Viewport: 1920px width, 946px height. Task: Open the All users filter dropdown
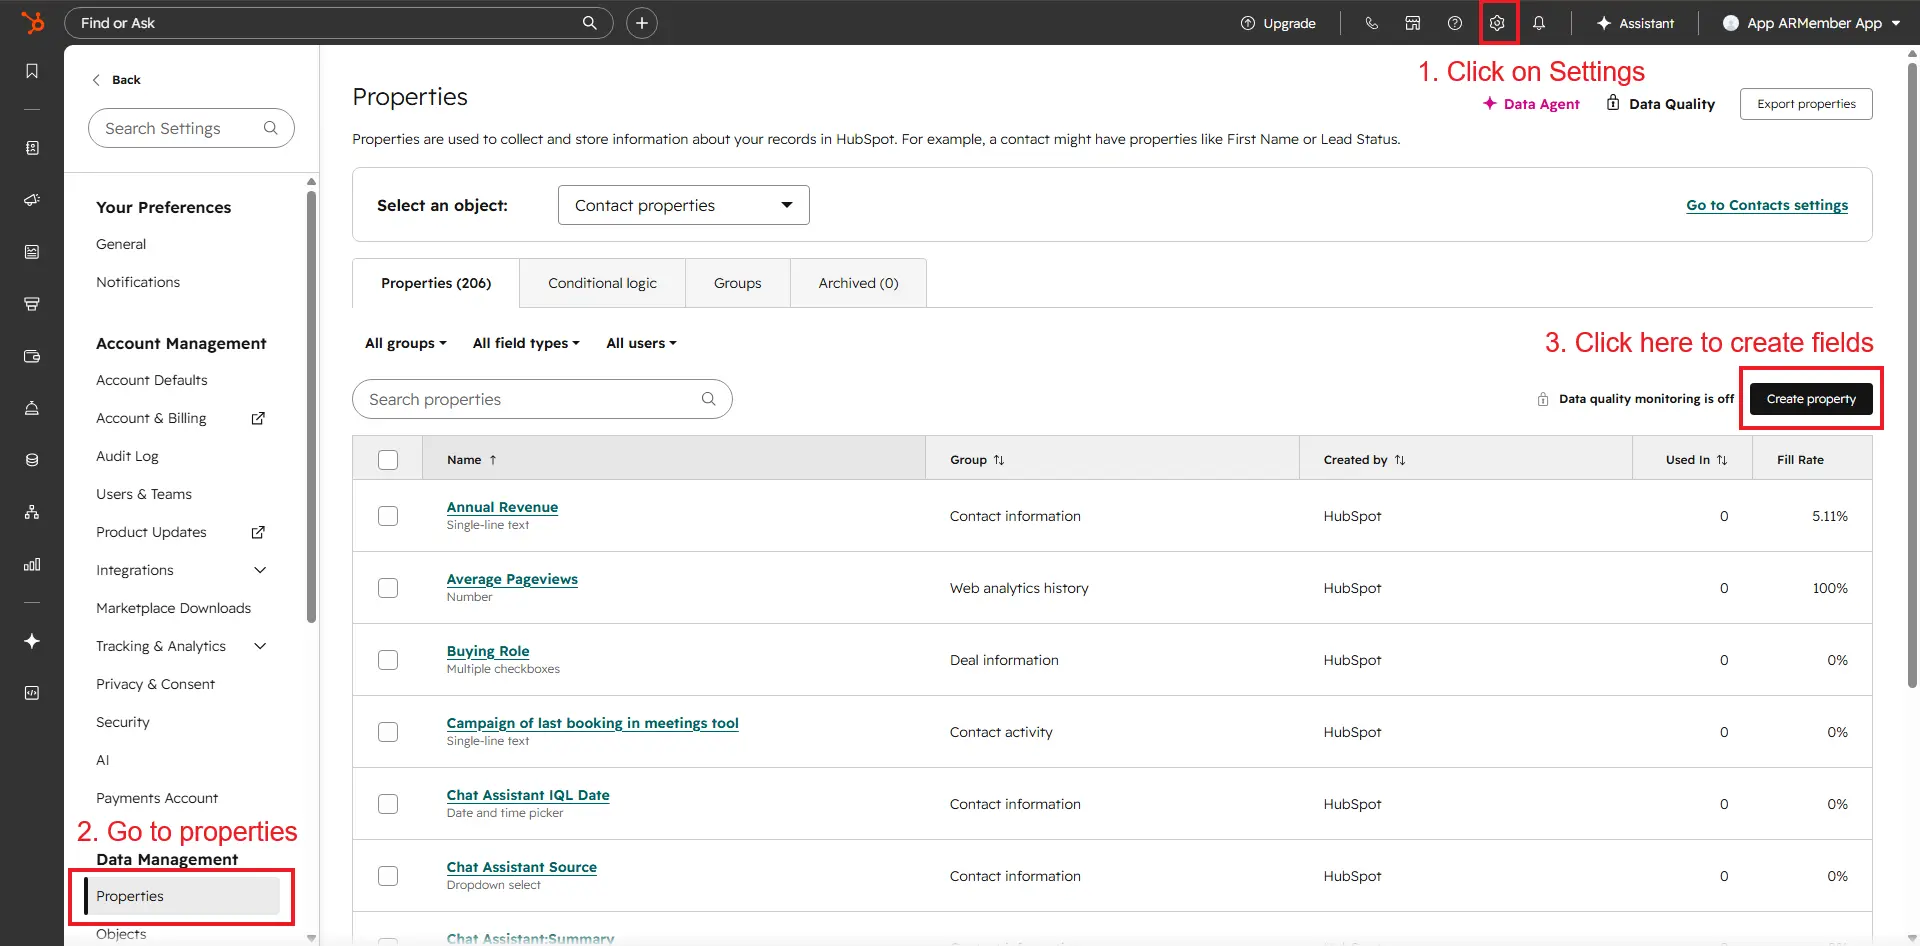coord(642,343)
